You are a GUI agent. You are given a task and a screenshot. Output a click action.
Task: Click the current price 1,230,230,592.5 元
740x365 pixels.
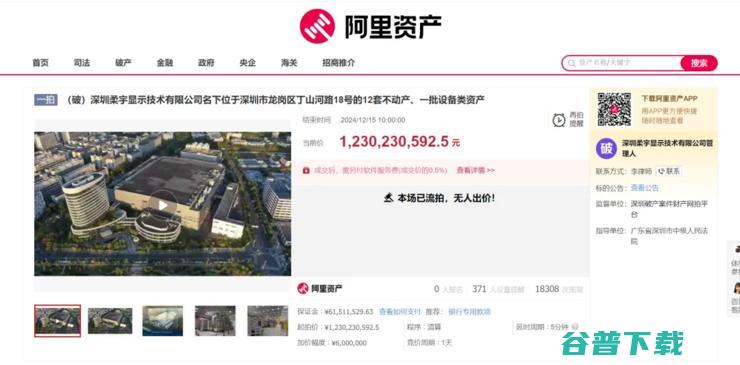[399, 142]
